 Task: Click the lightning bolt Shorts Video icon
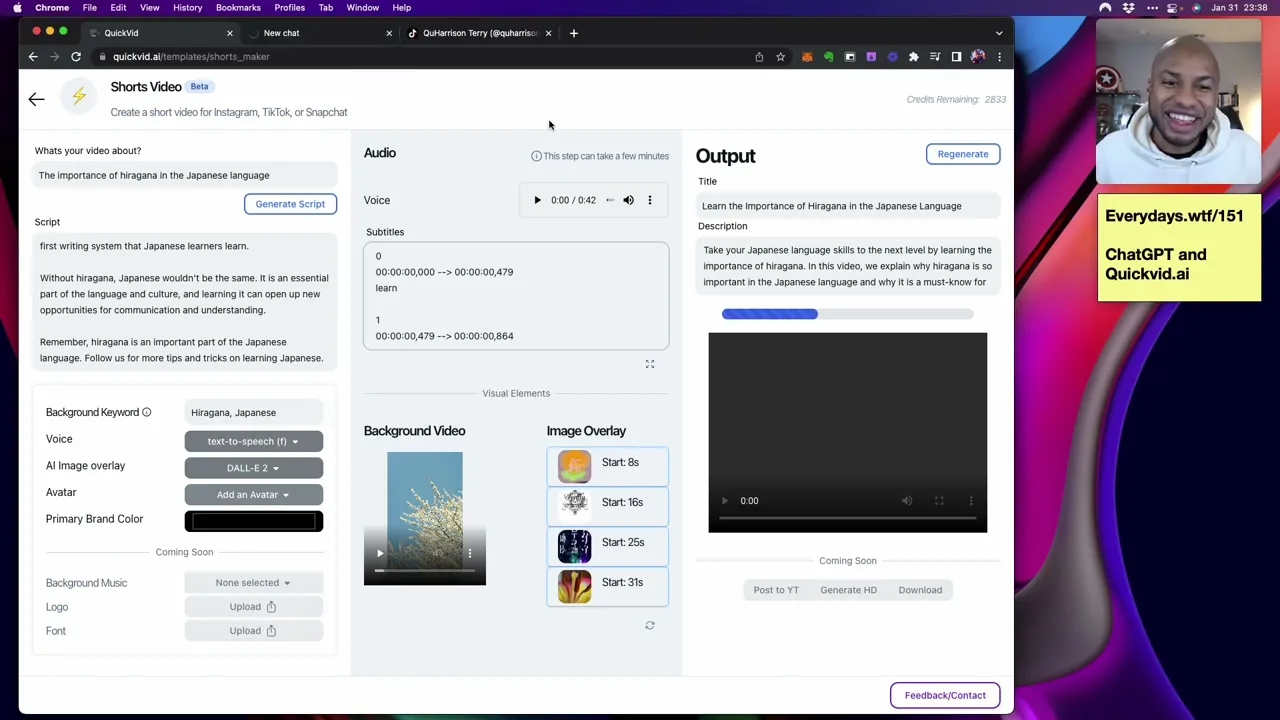(x=78, y=96)
